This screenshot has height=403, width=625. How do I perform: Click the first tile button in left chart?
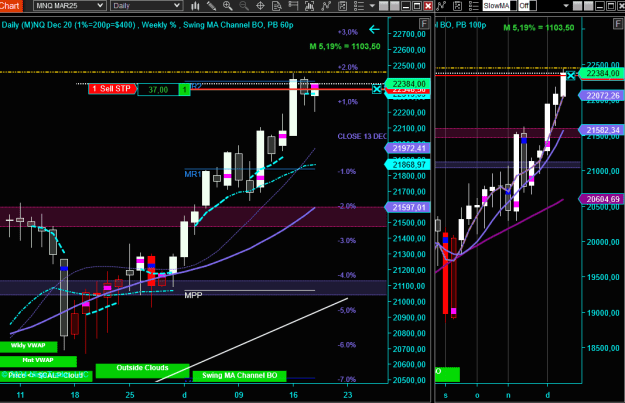(x=383, y=6)
